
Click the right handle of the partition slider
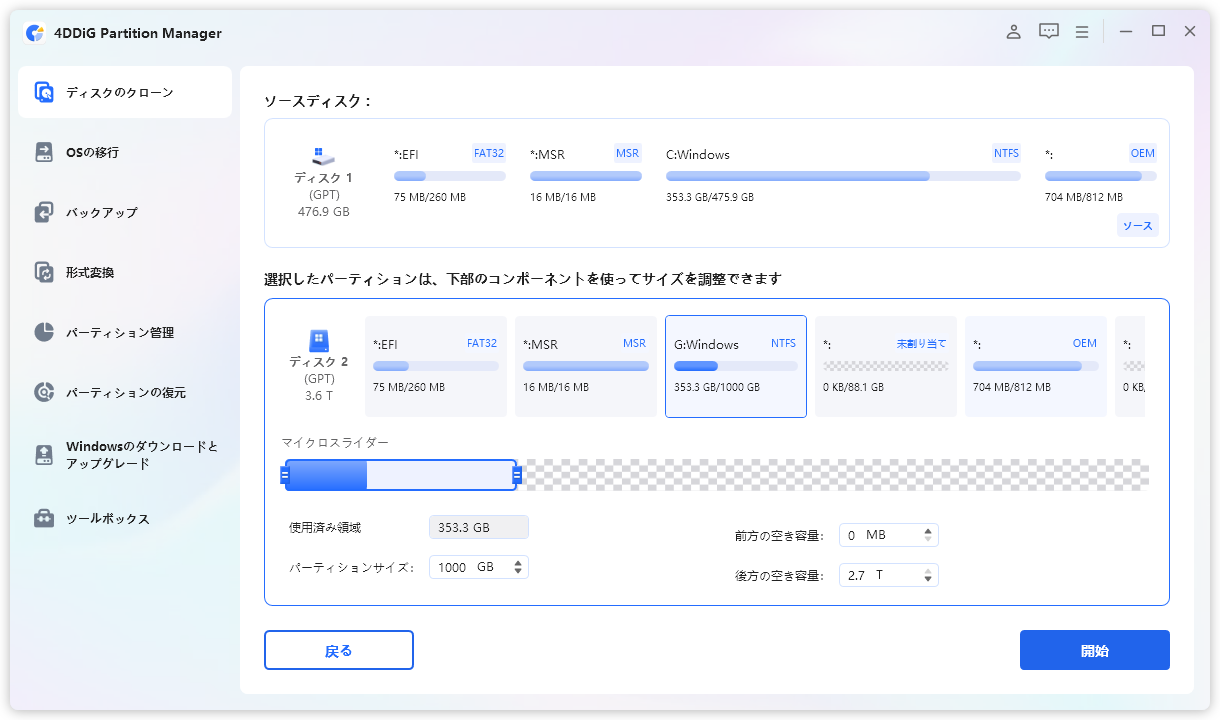pos(517,475)
